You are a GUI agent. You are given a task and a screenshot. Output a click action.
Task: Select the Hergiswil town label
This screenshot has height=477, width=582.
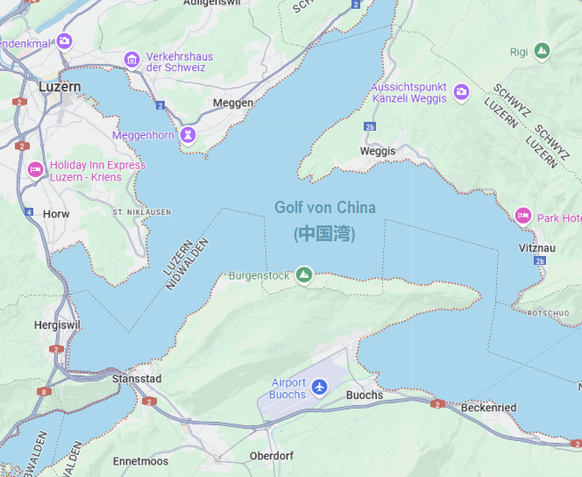[x=57, y=325]
